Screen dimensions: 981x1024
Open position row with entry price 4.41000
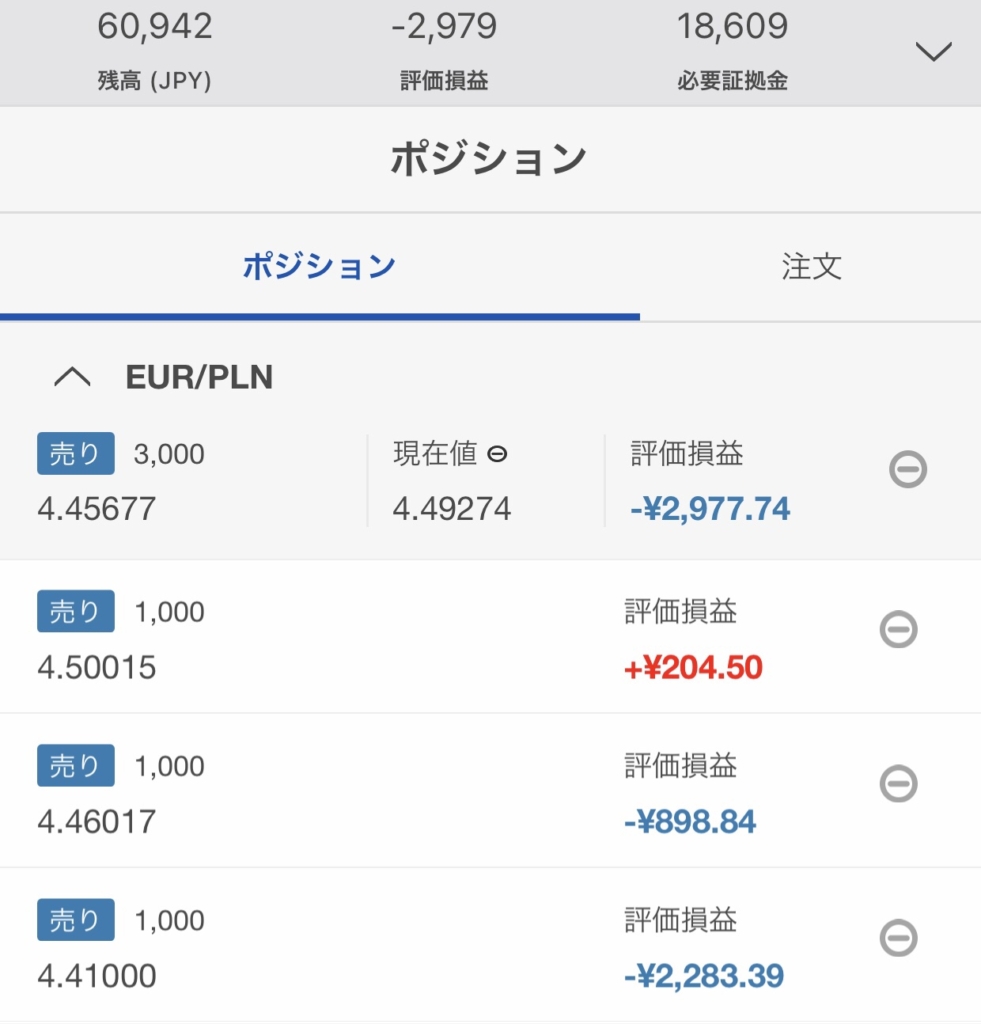pos(490,945)
